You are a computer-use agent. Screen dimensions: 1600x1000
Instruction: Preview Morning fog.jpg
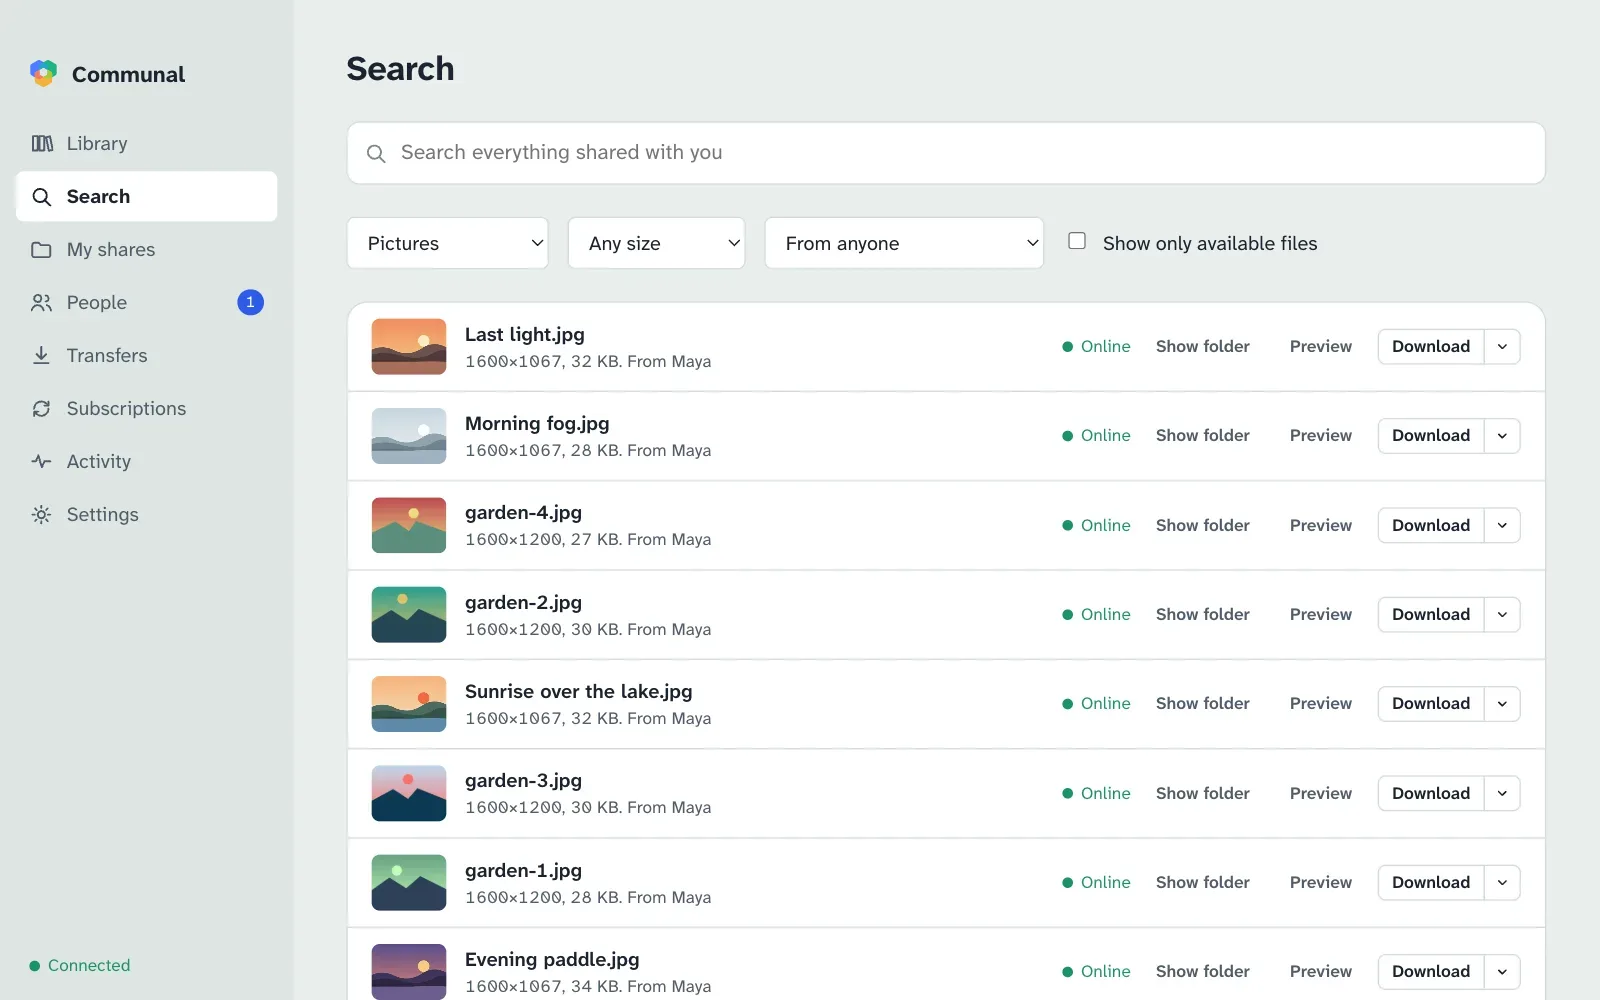(1320, 435)
